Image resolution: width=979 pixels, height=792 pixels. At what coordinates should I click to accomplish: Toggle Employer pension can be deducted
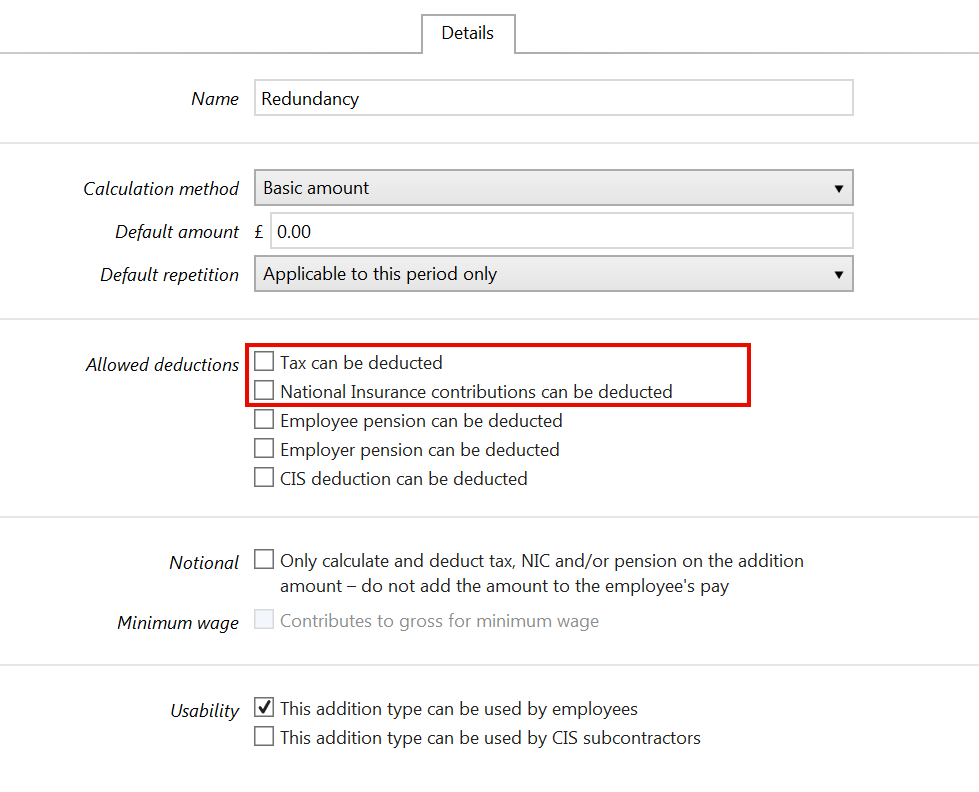pyautogui.click(x=264, y=449)
